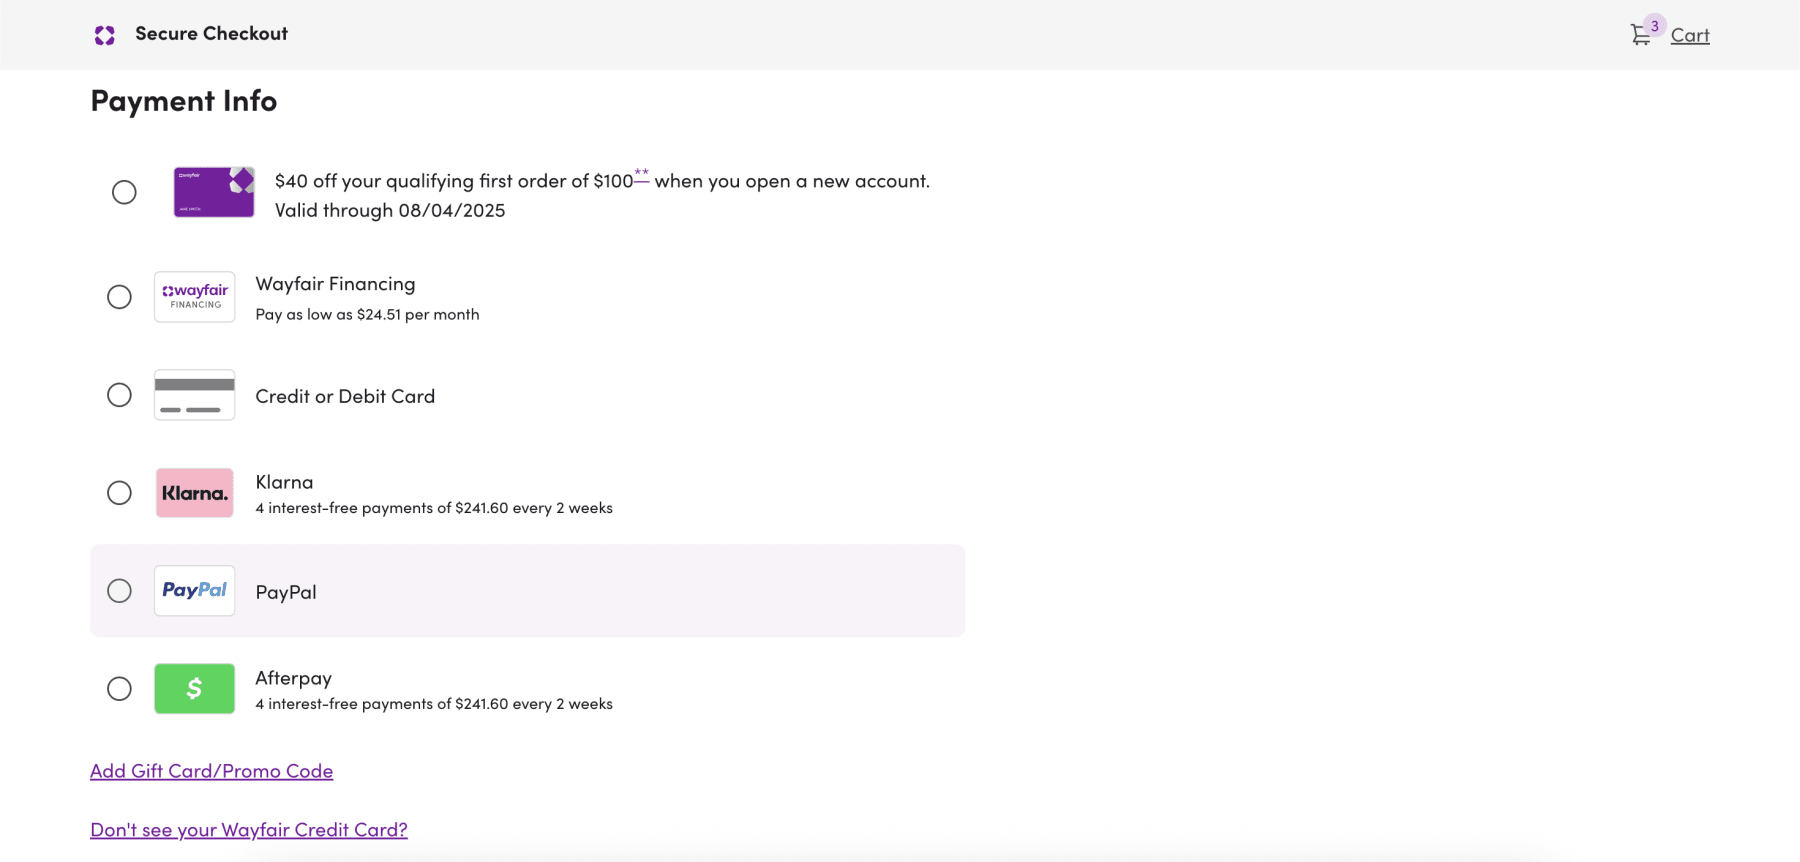This screenshot has height=862, width=1800.
Task: Click the pink Klarna logo
Action: [x=194, y=492]
